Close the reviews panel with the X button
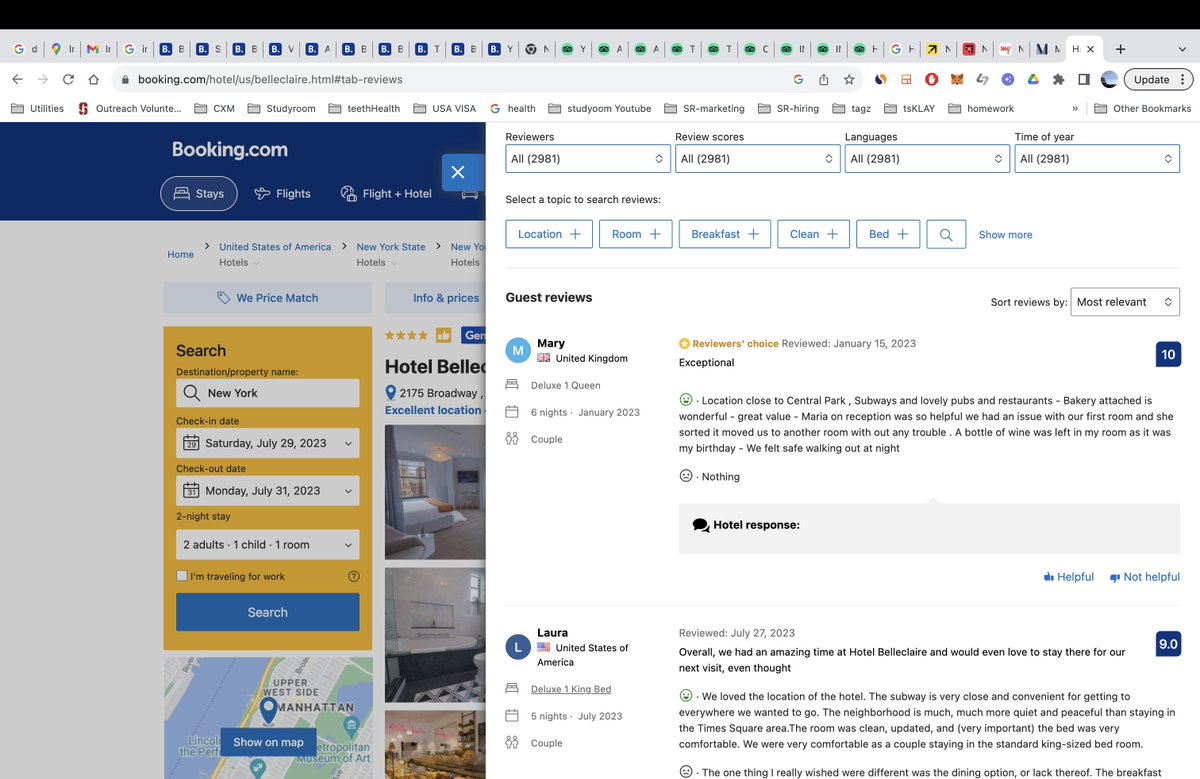The image size is (1200, 779). [458, 172]
